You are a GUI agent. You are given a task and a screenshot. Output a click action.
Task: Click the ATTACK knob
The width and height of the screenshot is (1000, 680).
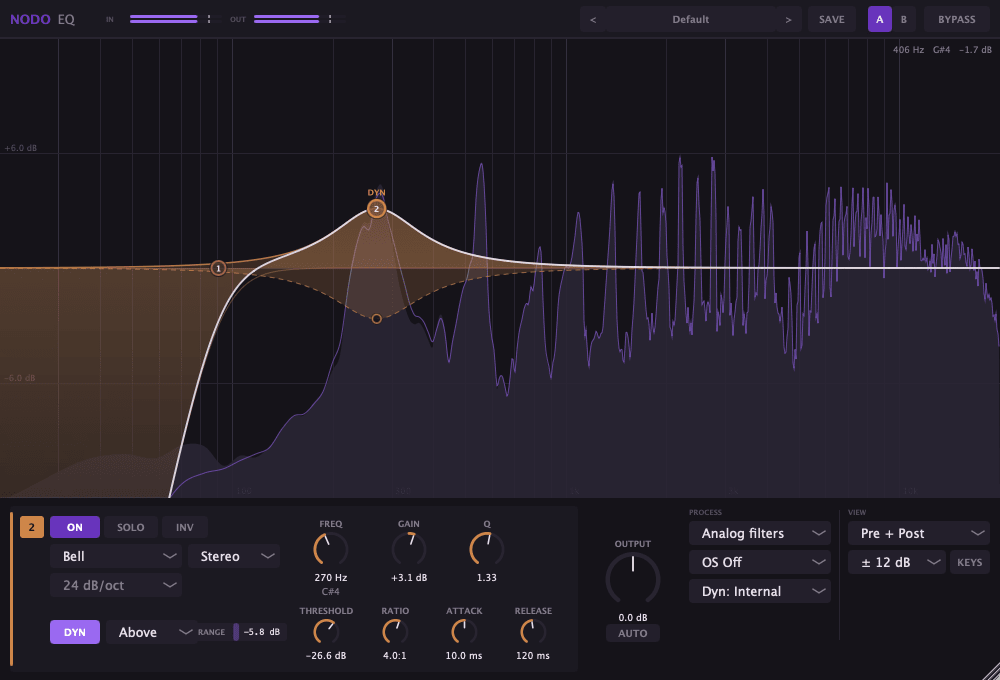pyautogui.click(x=464, y=632)
